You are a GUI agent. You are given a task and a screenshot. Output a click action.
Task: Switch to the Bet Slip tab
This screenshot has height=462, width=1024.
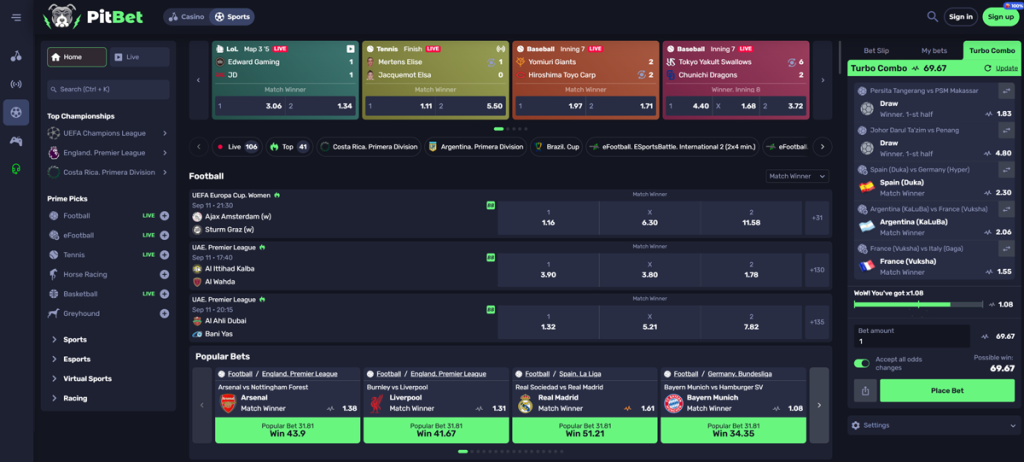click(x=876, y=50)
